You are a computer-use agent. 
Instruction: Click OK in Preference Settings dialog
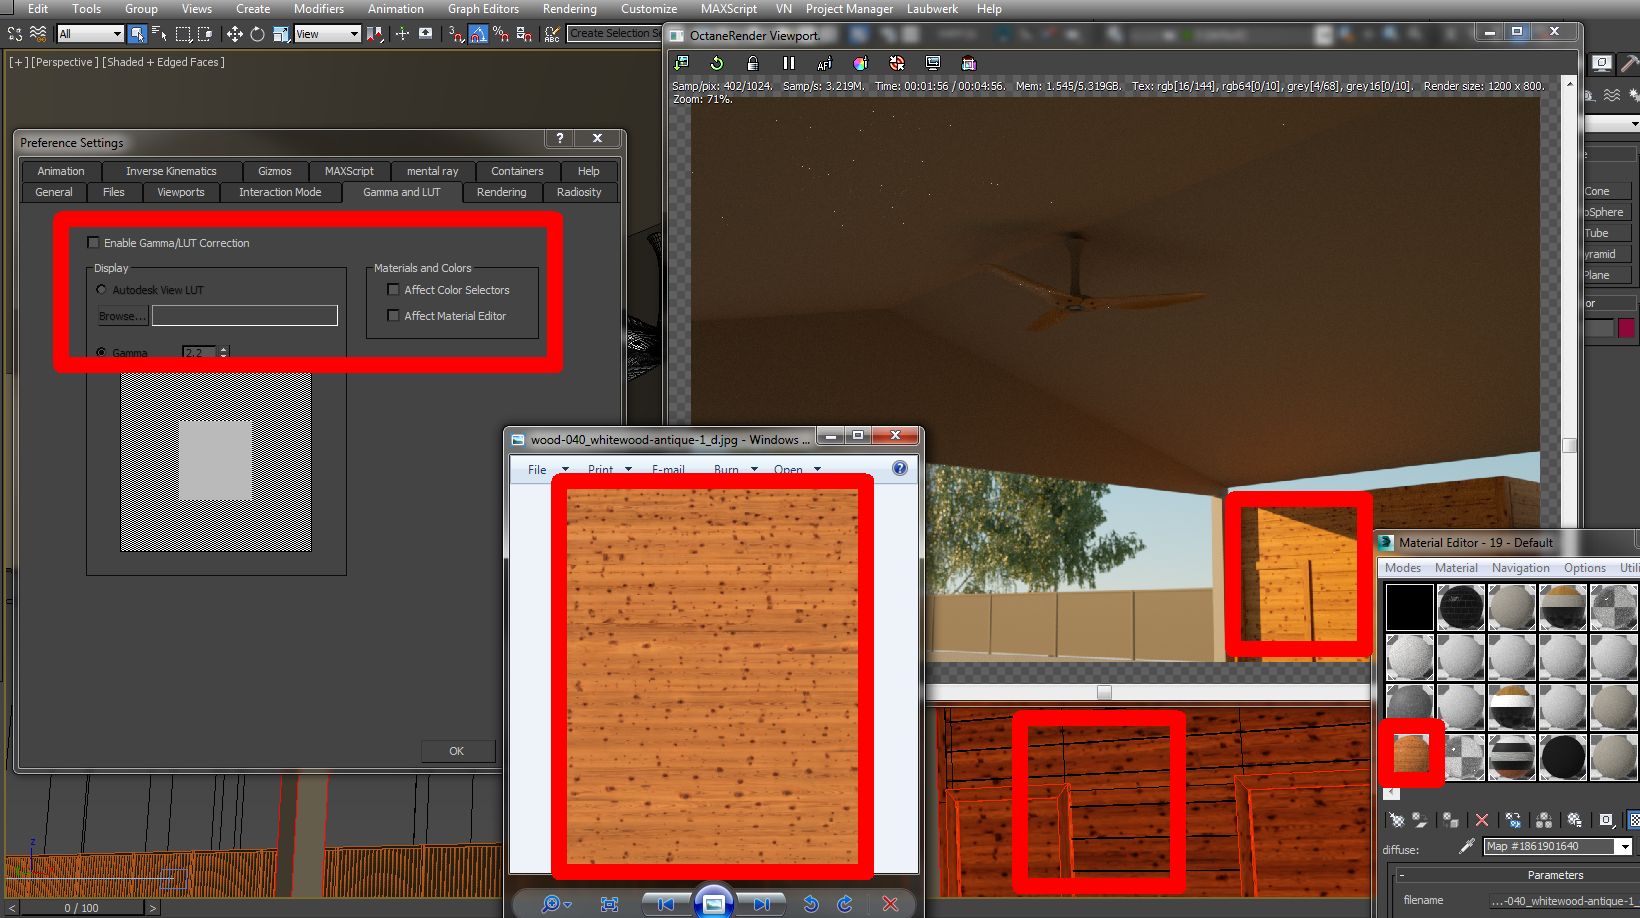(x=457, y=751)
